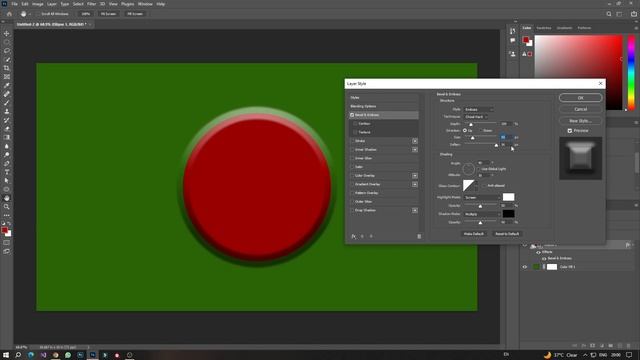The image size is (640, 360).
Task: Select the Eraser tool
Action: pos(7,129)
